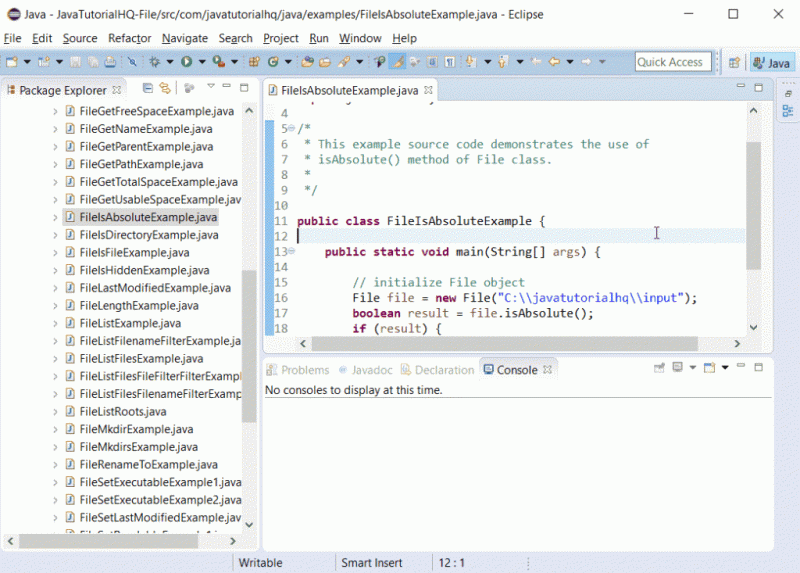Click the Open Type icon
Image resolution: width=800 pixels, height=573 pixels.
pyautogui.click(x=307, y=62)
